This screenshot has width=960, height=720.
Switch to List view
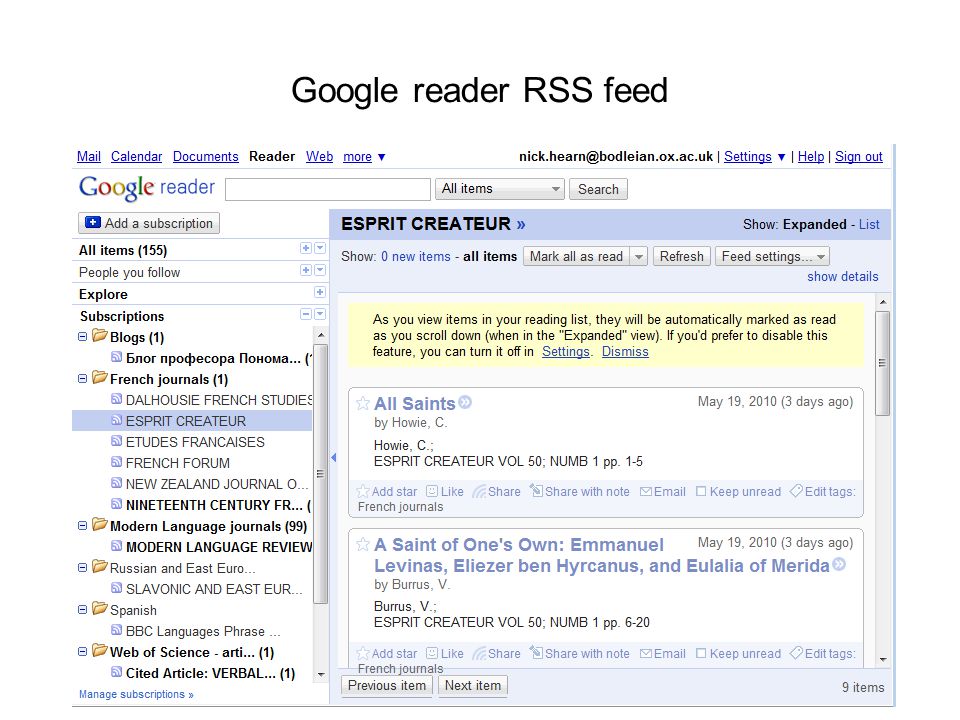(869, 225)
